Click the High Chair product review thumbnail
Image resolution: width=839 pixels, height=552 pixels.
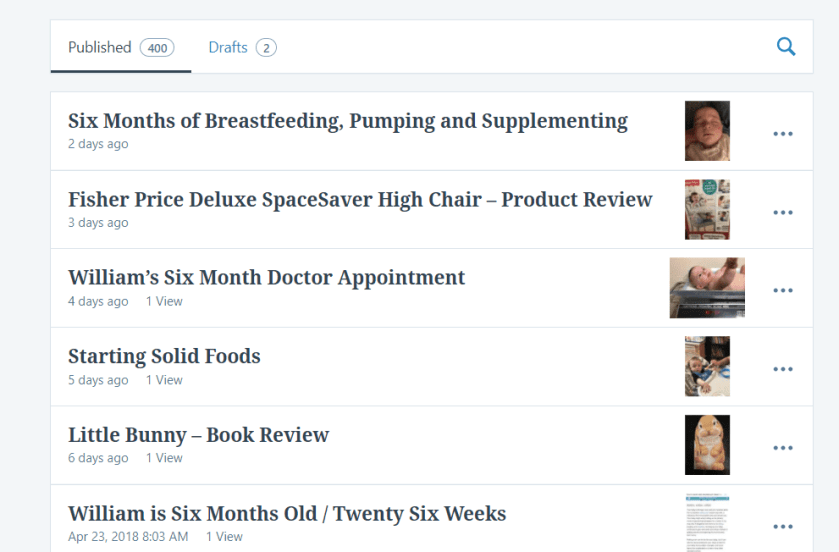point(707,209)
